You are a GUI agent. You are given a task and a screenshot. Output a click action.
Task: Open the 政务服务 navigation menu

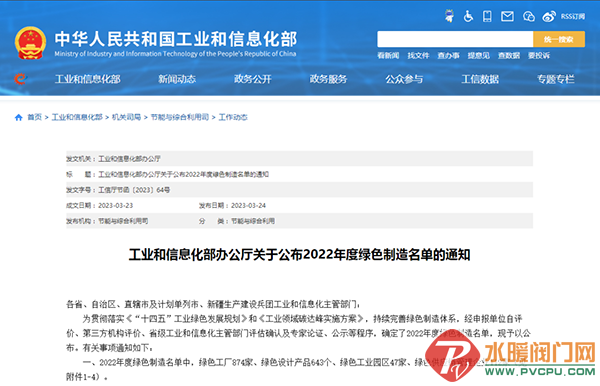point(328,79)
